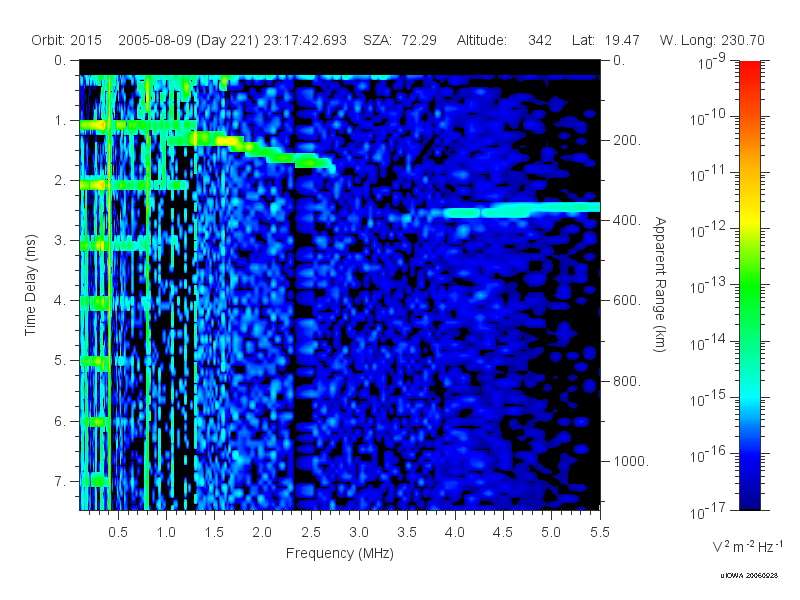Click the '1.5' frequency tick label
This screenshot has width=800, height=600.
214,532
